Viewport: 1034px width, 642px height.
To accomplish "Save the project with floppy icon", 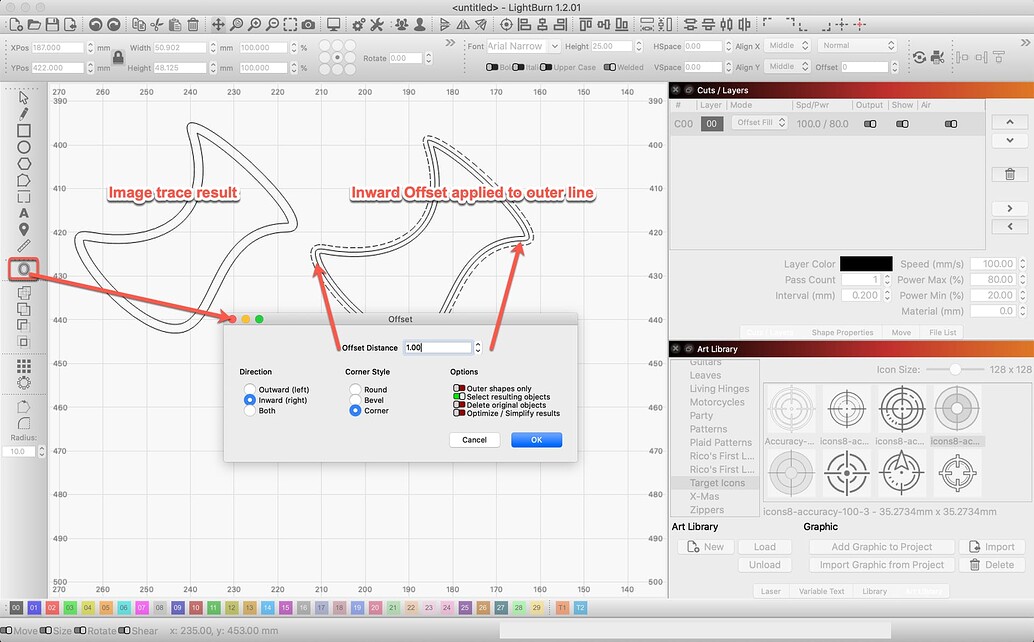I will tap(51, 24).
